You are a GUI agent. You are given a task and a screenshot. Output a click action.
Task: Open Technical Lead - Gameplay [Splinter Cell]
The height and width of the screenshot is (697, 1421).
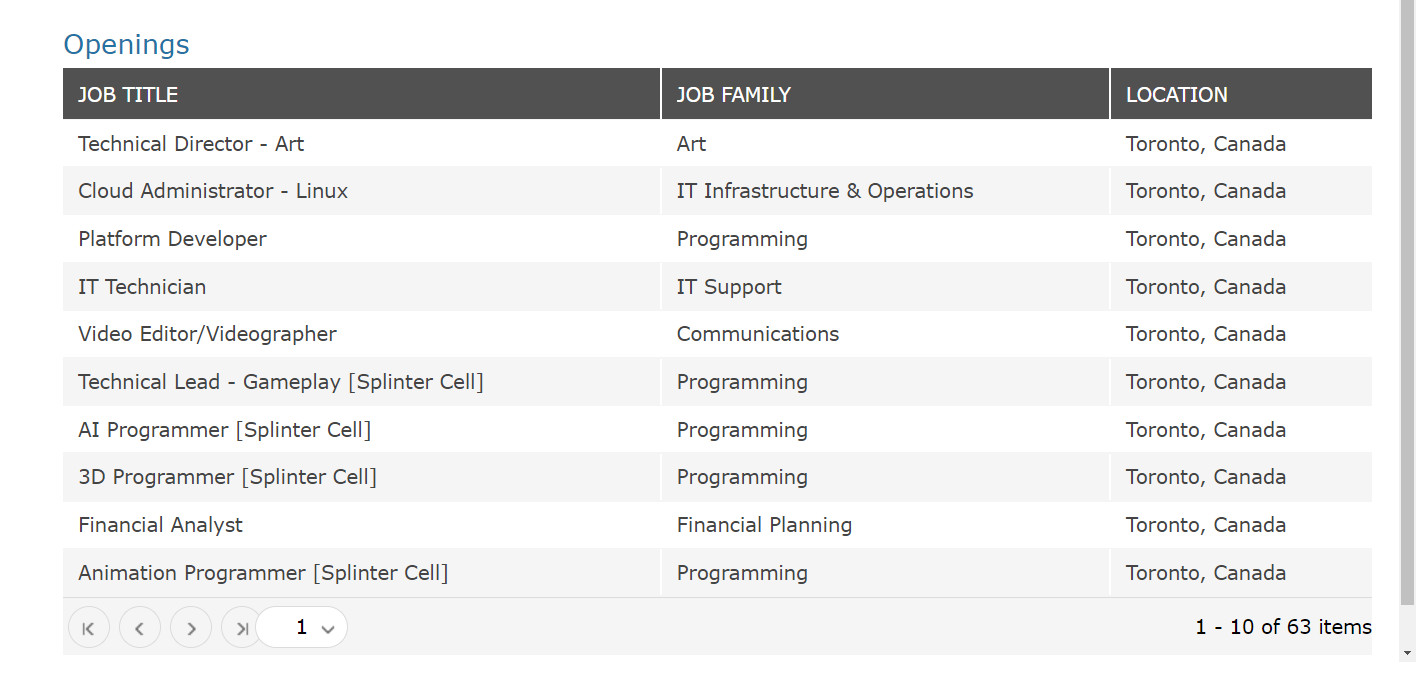[x=281, y=382]
